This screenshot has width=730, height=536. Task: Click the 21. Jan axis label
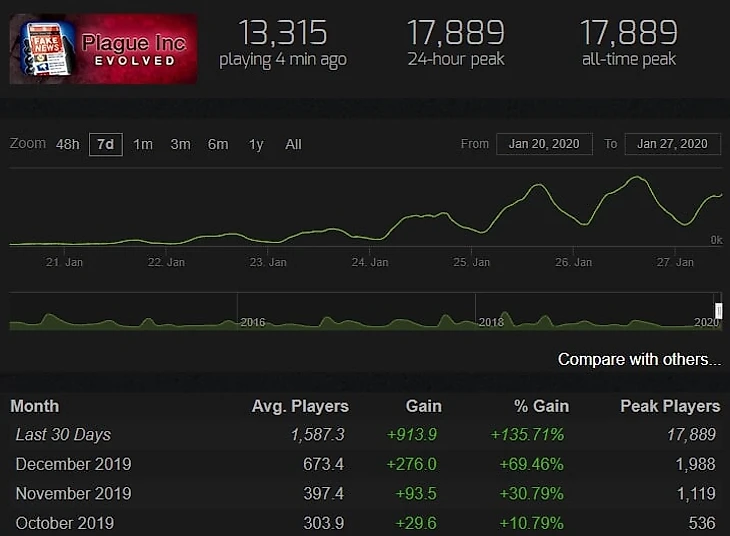[x=64, y=262]
